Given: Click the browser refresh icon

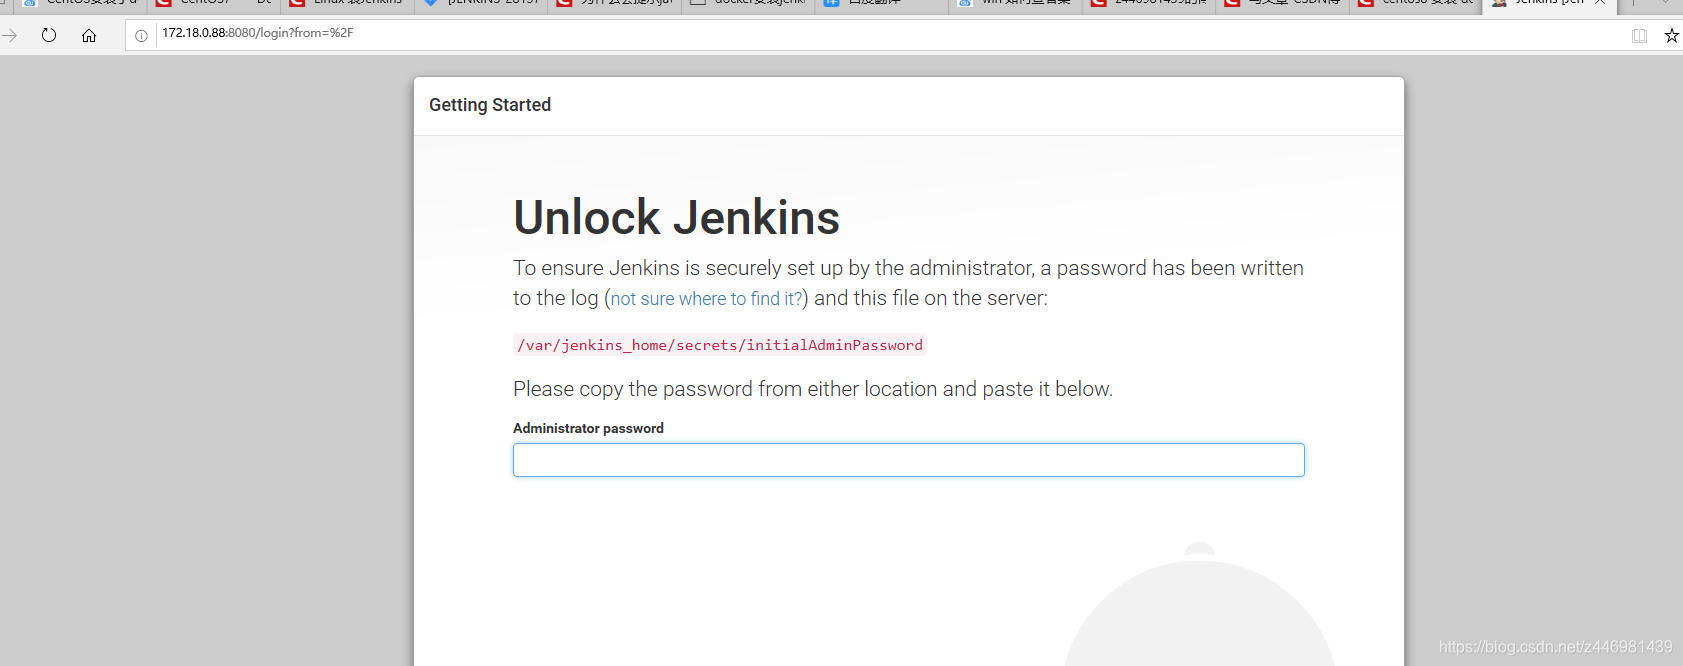Looking at the screenshot, I should [49, 35].
